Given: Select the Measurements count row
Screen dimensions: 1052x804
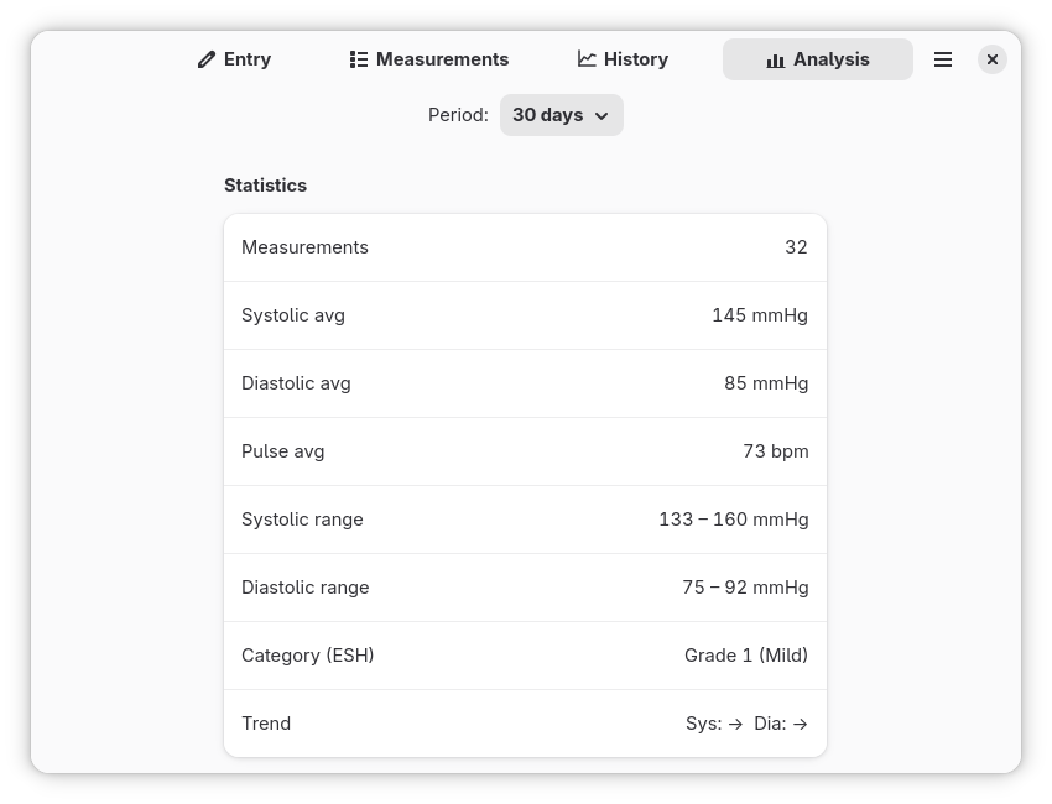Looking at the screenshot, I should point(525,248).
